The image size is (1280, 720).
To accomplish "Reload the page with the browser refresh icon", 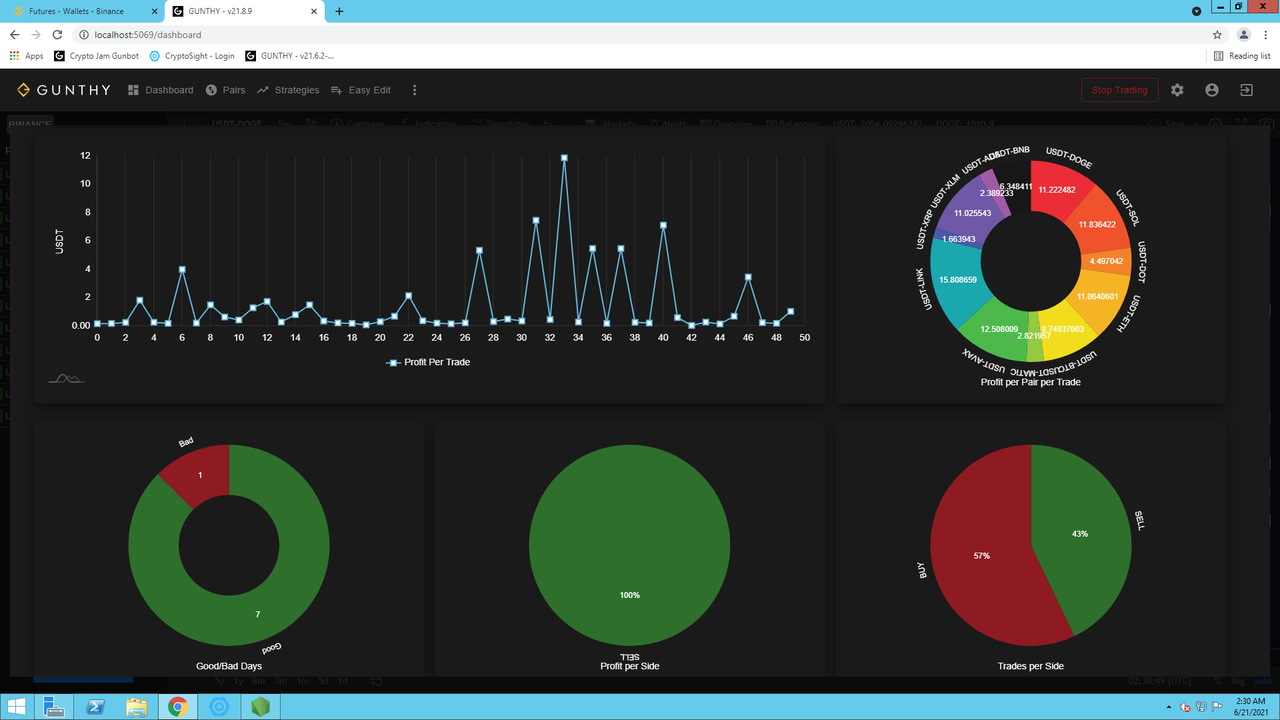I will click(x=58, y=34).
